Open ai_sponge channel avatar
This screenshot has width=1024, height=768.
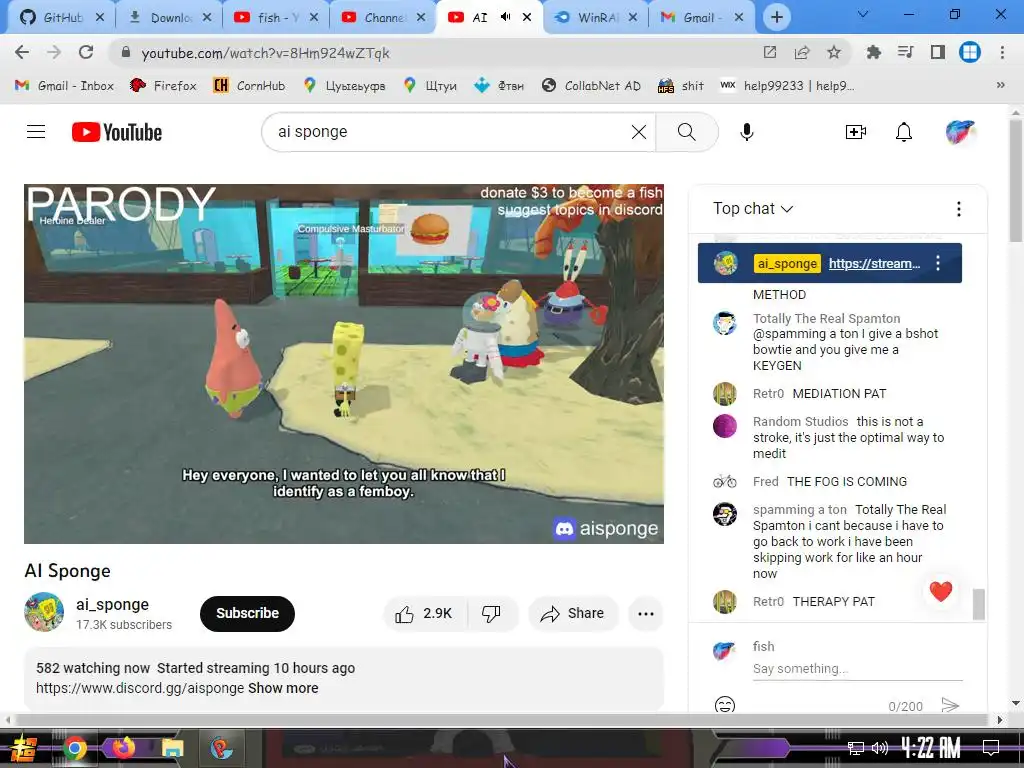pos(44,612)
